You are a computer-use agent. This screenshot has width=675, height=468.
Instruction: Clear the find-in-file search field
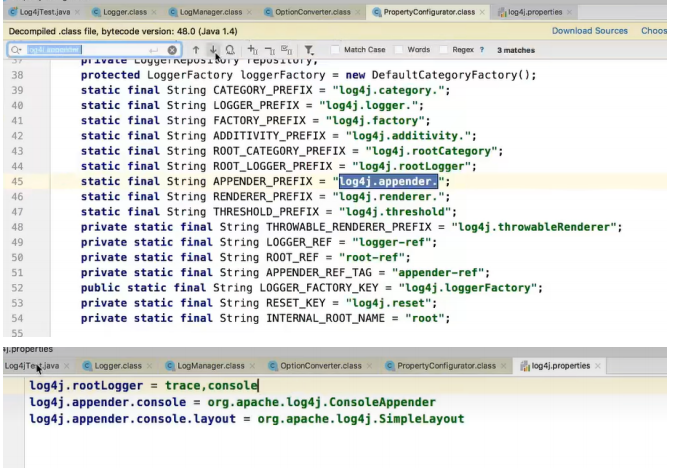click(x=172, y=50)
